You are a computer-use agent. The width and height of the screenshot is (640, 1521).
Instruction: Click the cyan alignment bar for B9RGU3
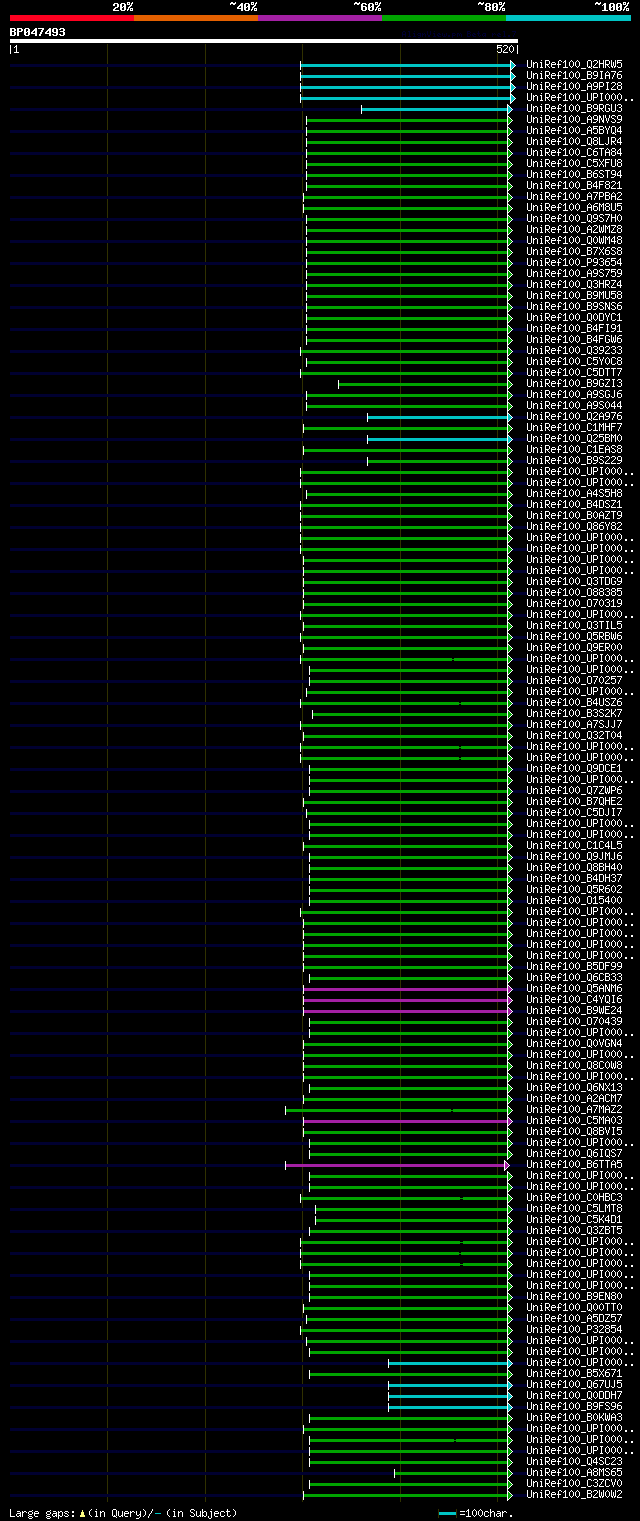(436, 108)
